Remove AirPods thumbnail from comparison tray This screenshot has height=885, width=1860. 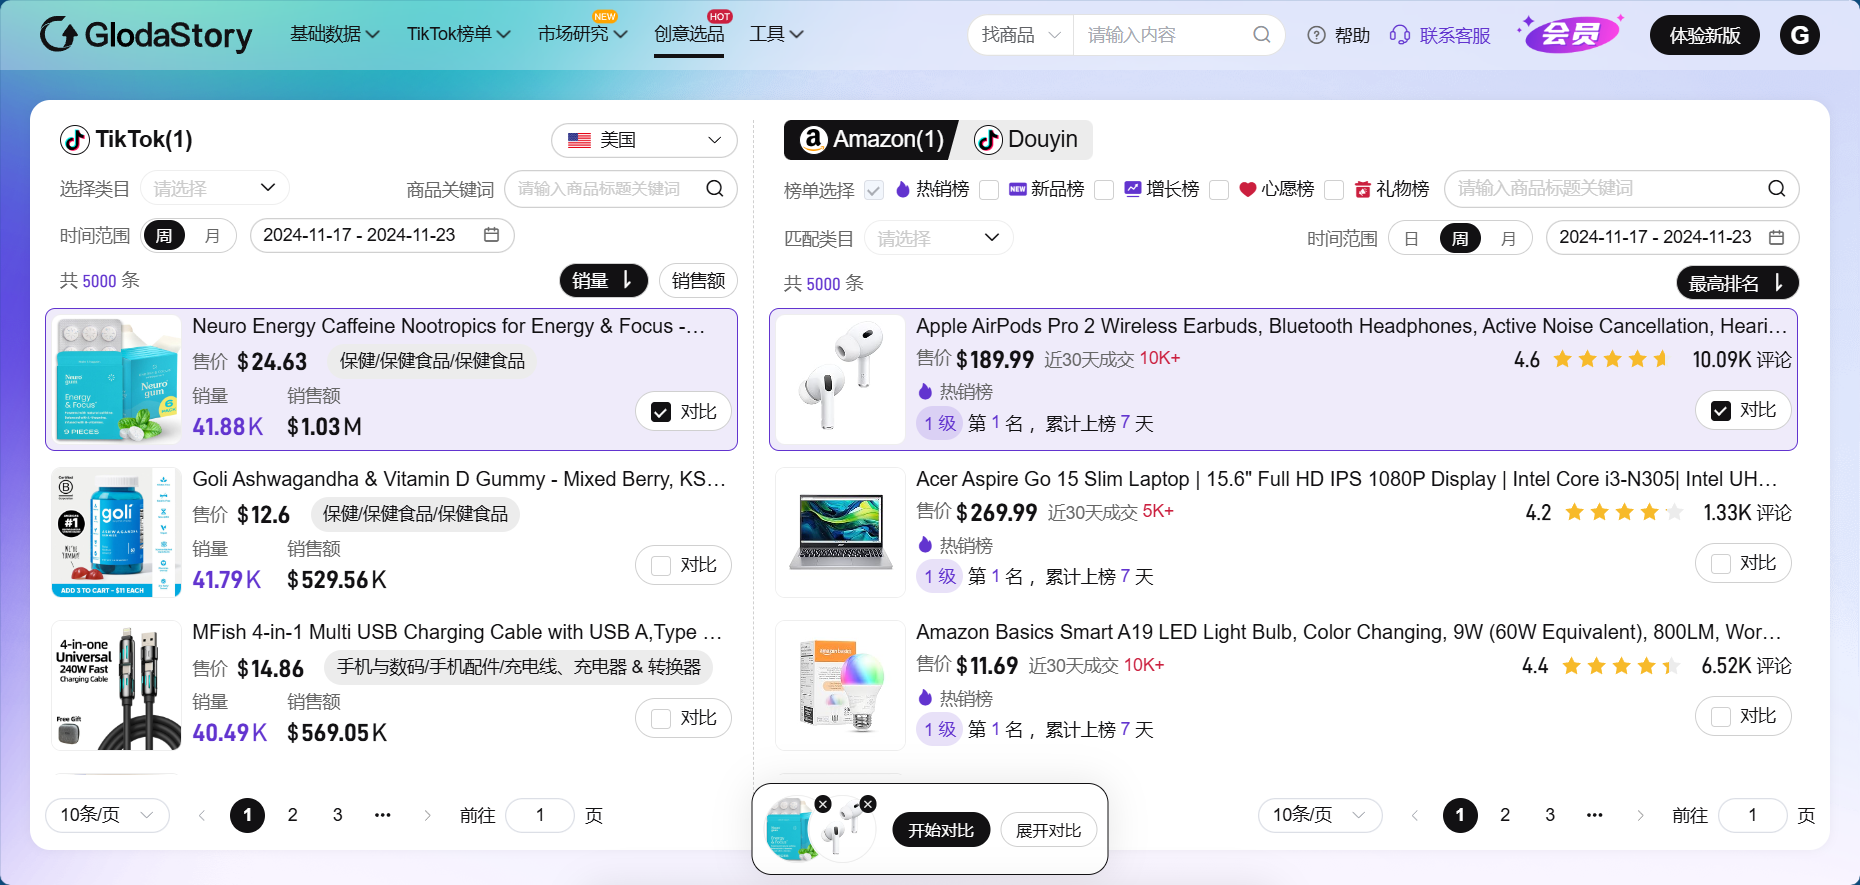point(868,804)
